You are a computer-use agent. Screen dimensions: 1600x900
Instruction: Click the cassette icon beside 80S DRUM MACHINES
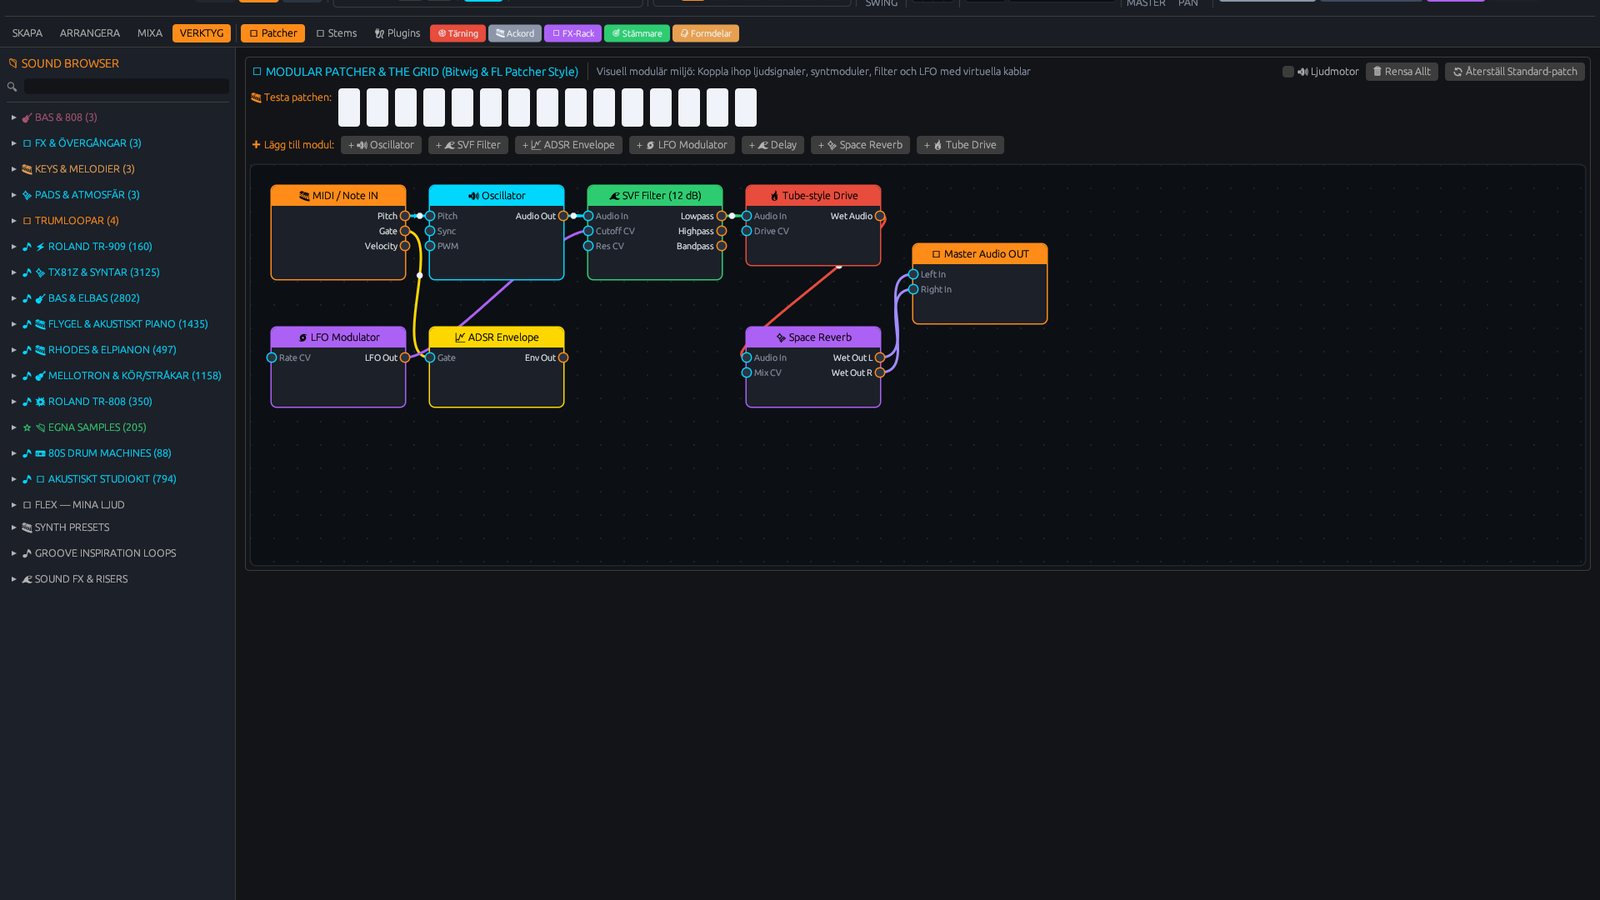(40, 453)
